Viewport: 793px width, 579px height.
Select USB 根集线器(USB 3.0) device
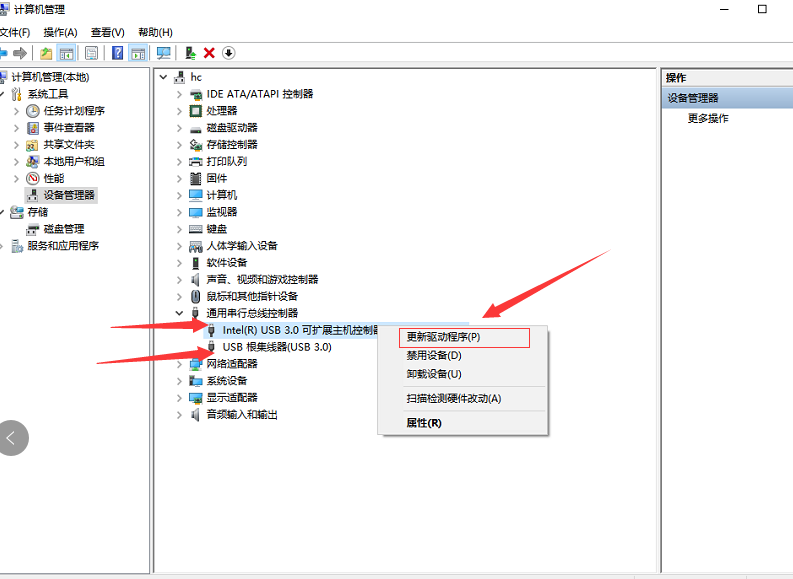tap(276, 347)
